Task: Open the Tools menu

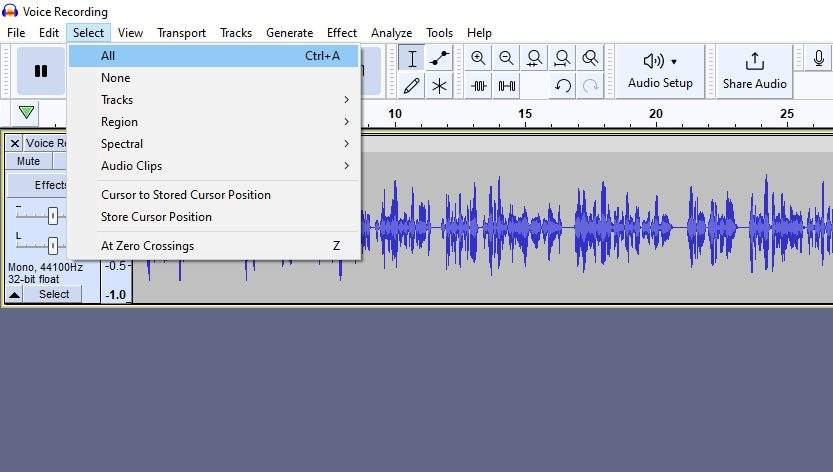Action: pyautogui.click(x=439, y=33)
